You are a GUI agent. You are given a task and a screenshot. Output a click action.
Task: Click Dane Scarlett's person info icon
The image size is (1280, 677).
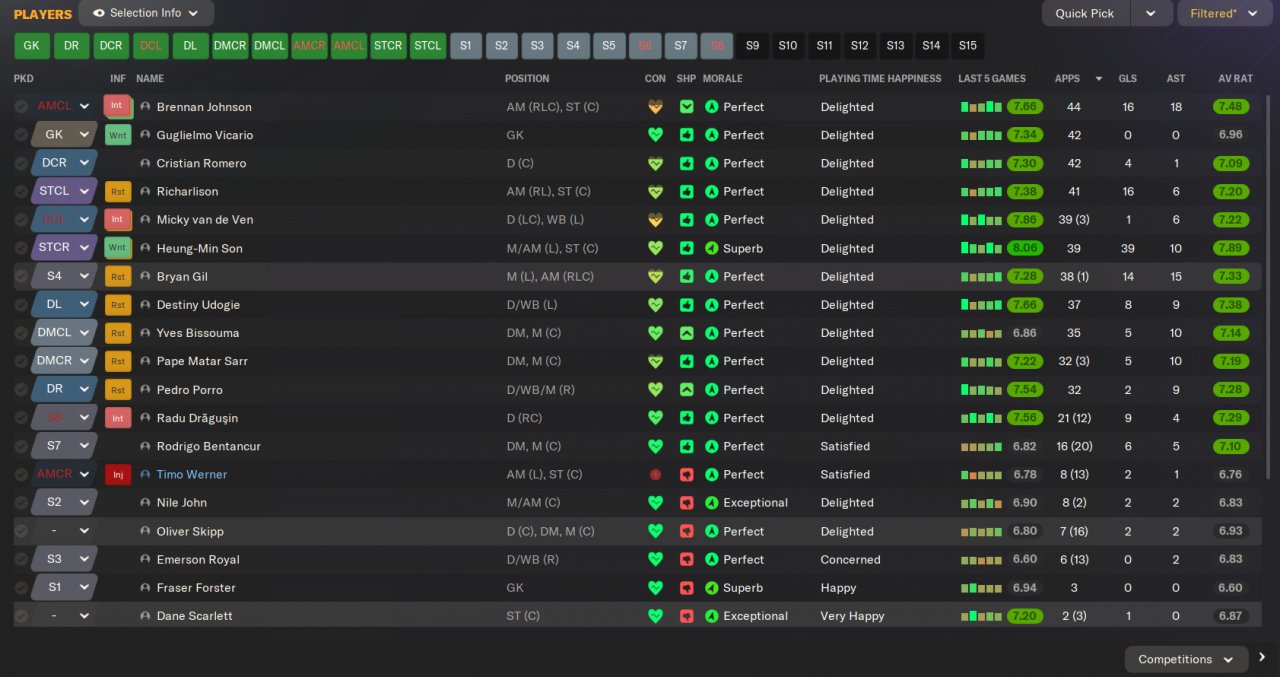[x=145, y=616]
